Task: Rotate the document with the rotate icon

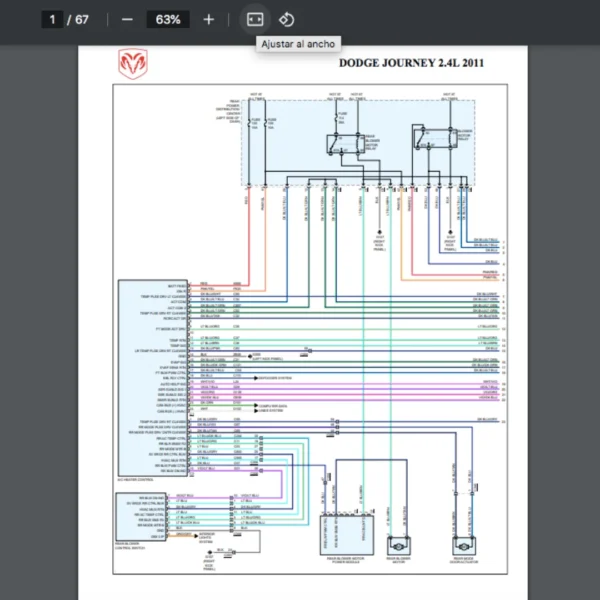Action: 286,19
